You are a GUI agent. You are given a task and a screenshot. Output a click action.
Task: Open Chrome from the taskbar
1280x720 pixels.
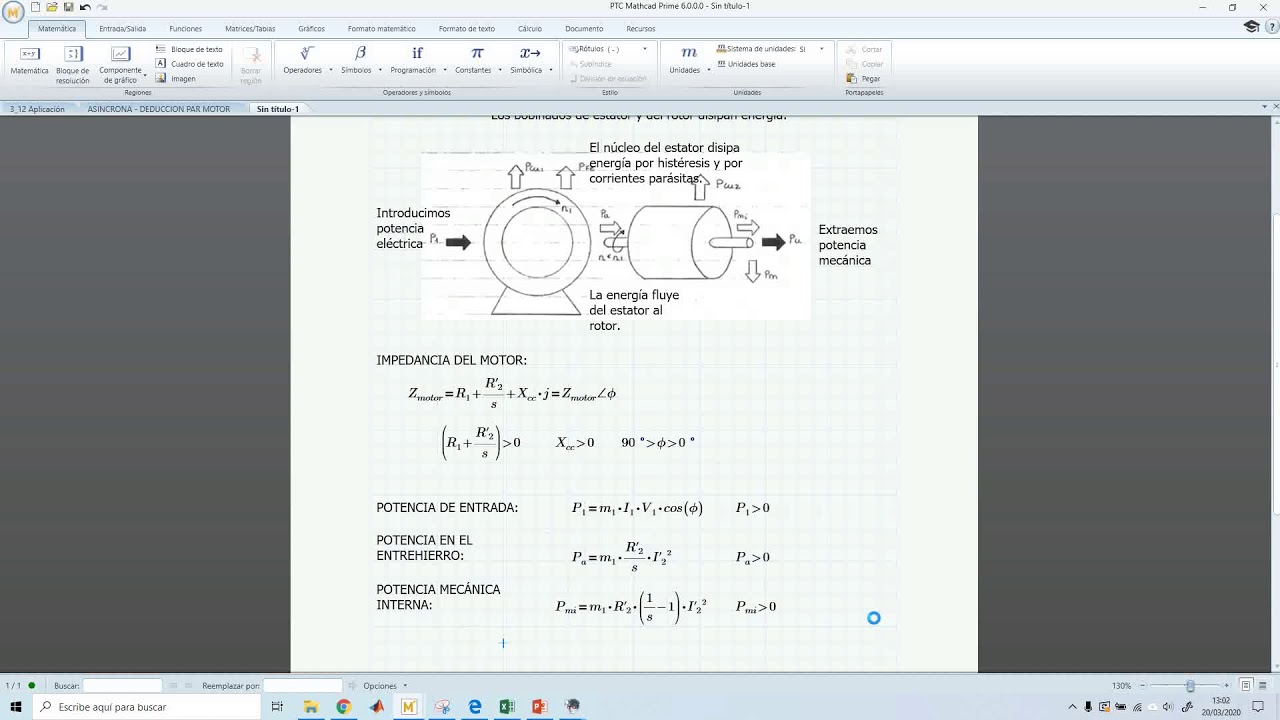pyautogui.click(x=343, y=706)
